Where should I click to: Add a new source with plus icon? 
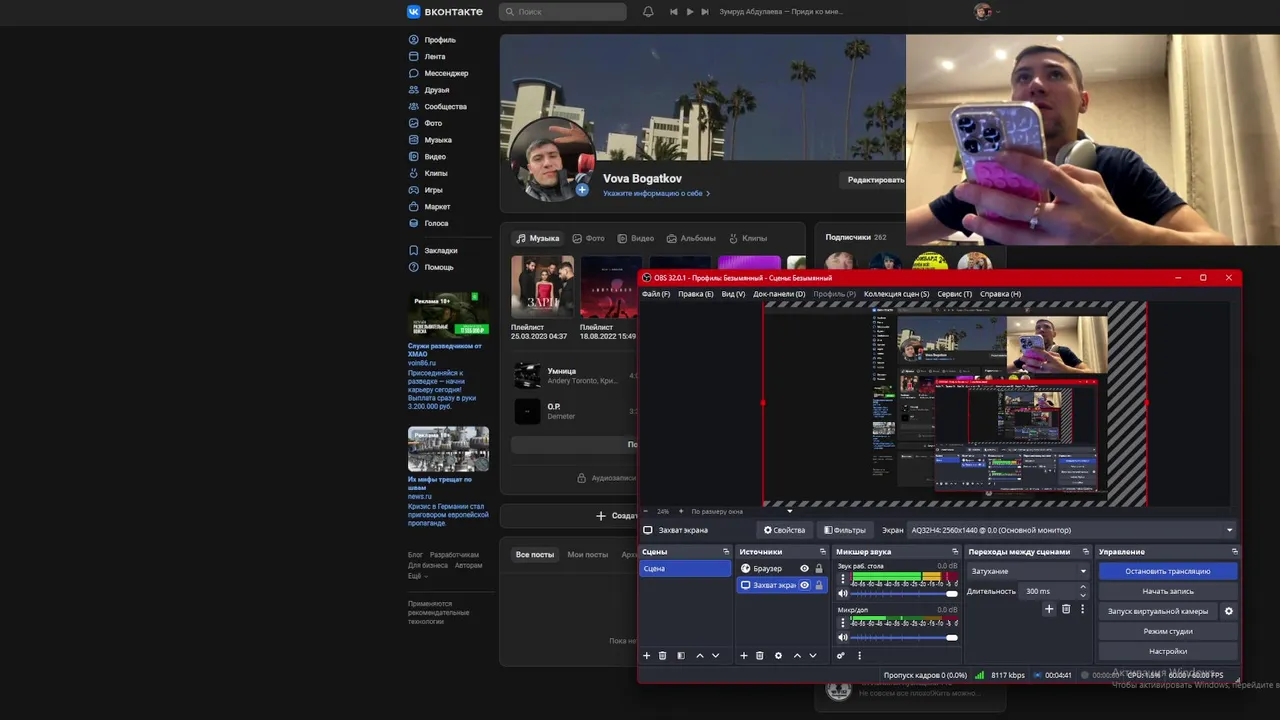pyautogui.click(x=743, y=656)
